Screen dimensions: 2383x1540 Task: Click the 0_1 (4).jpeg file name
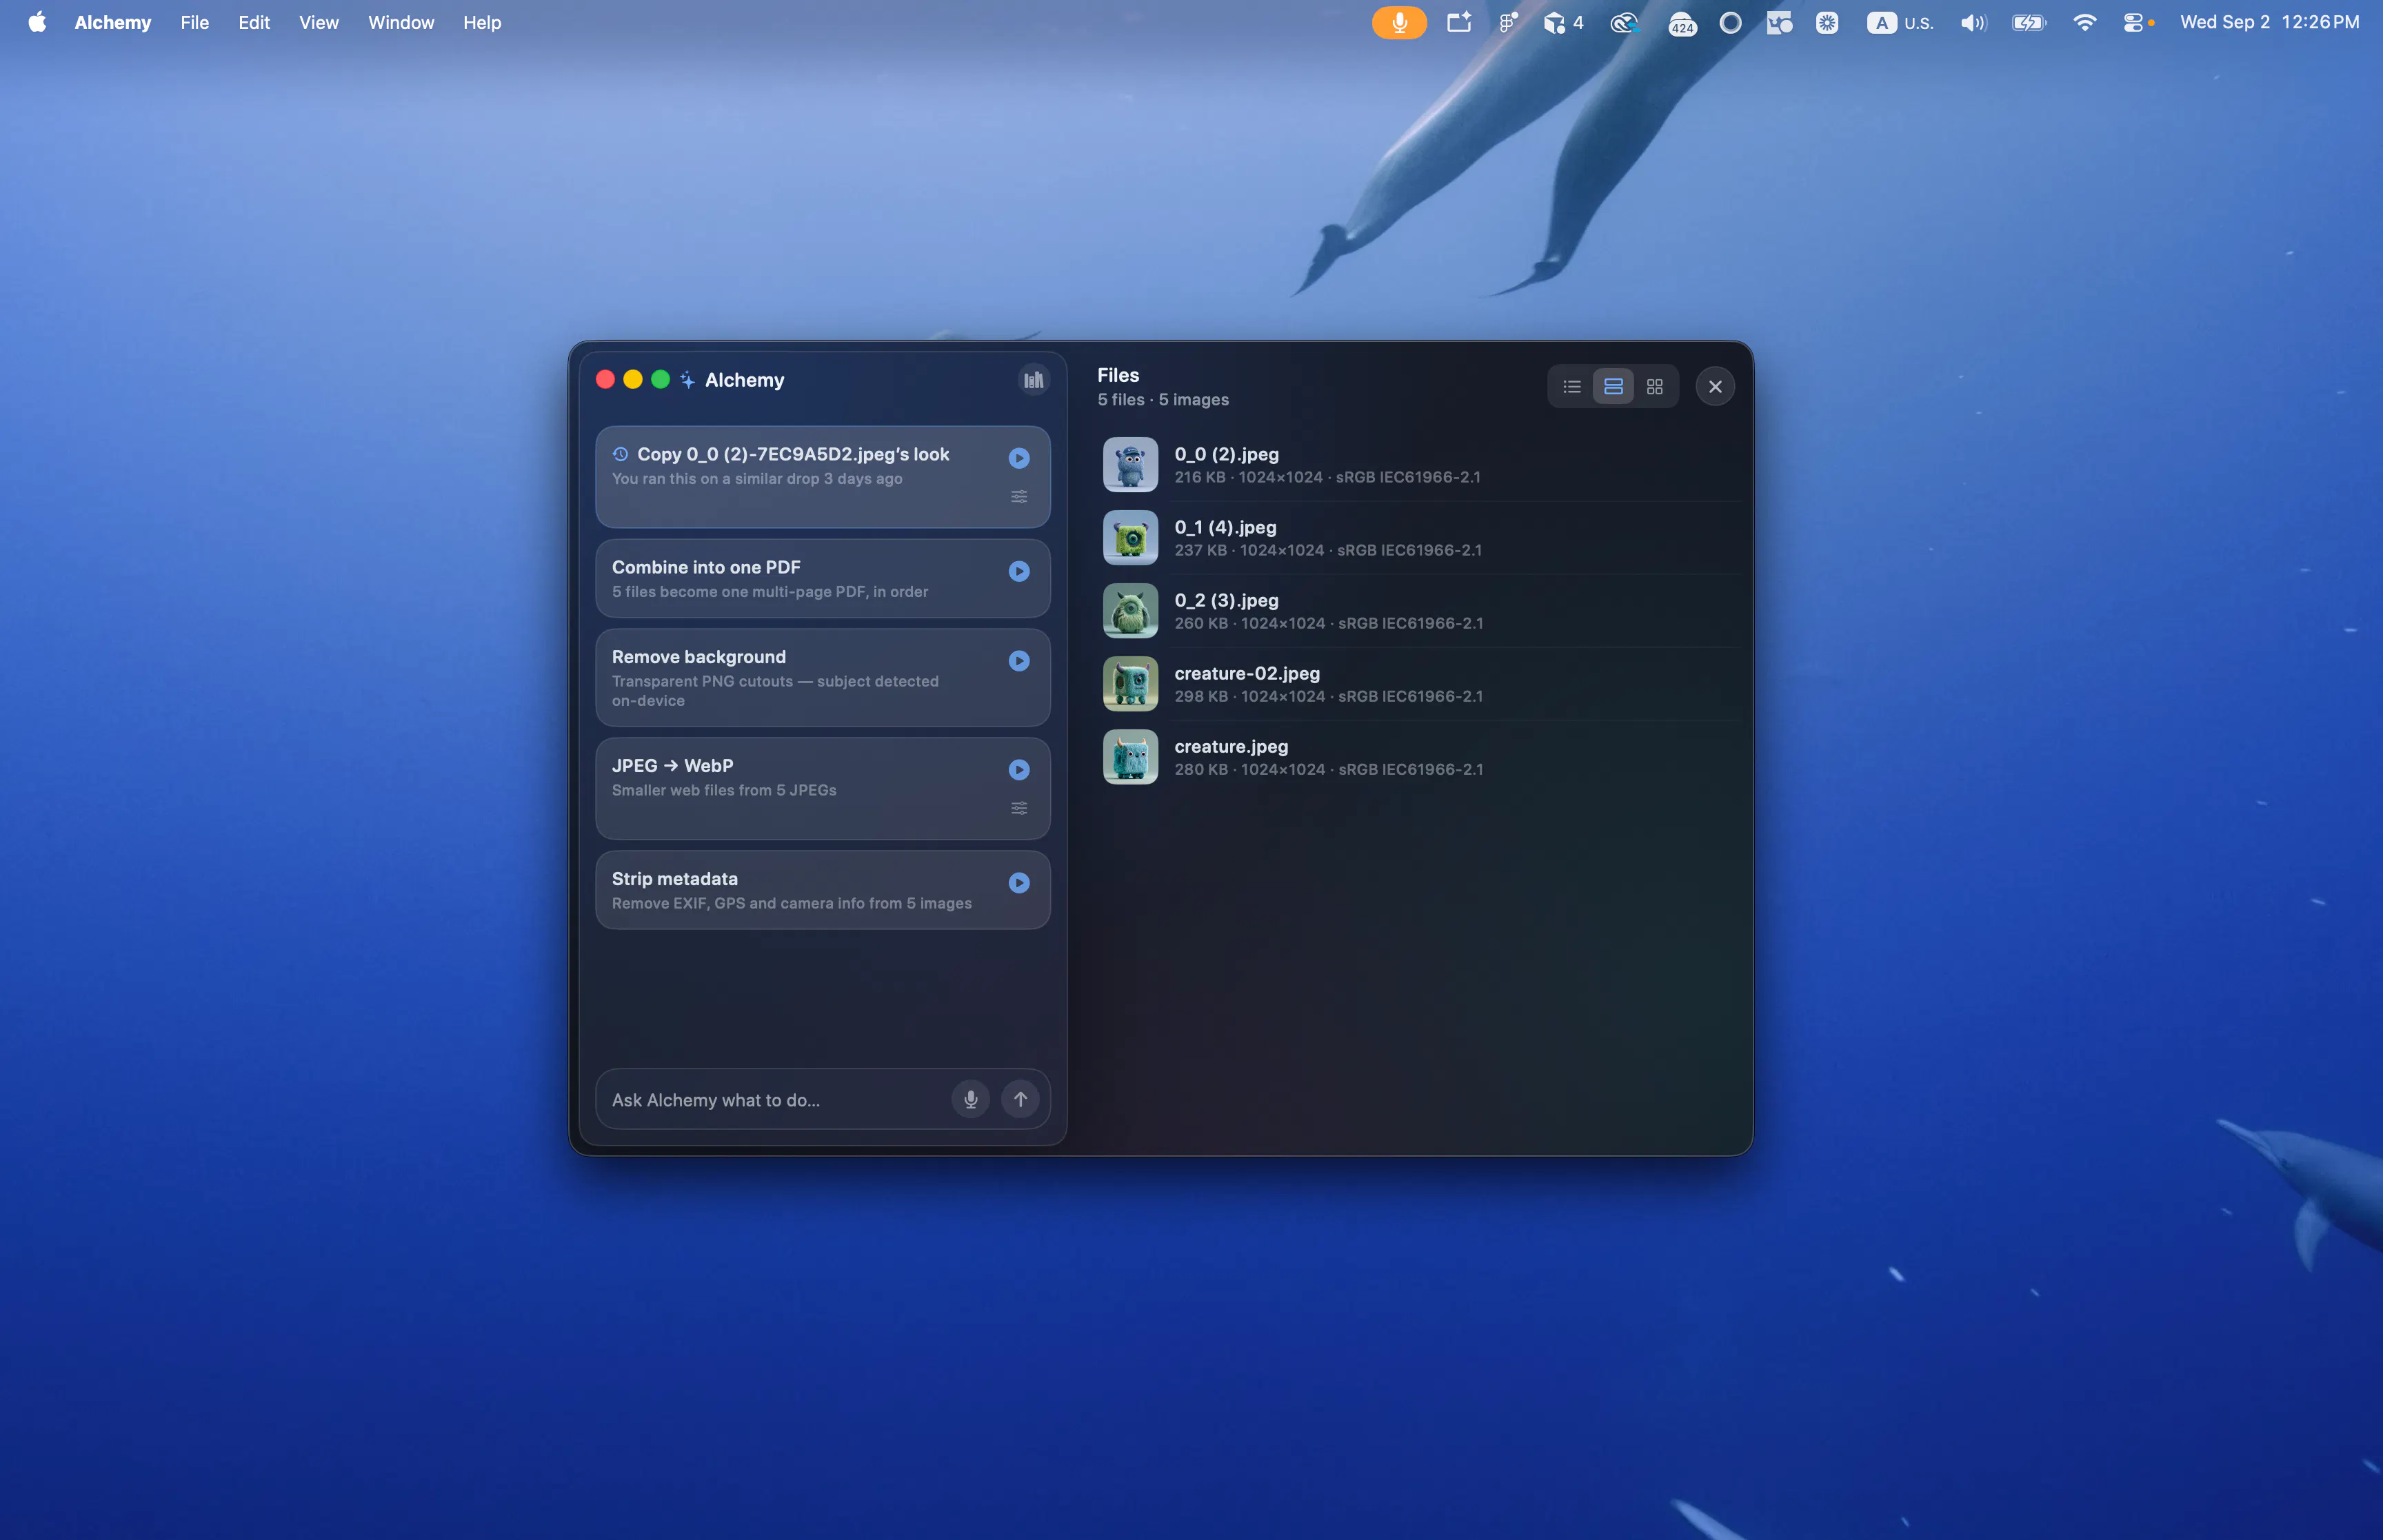(x=1225, y=527)
